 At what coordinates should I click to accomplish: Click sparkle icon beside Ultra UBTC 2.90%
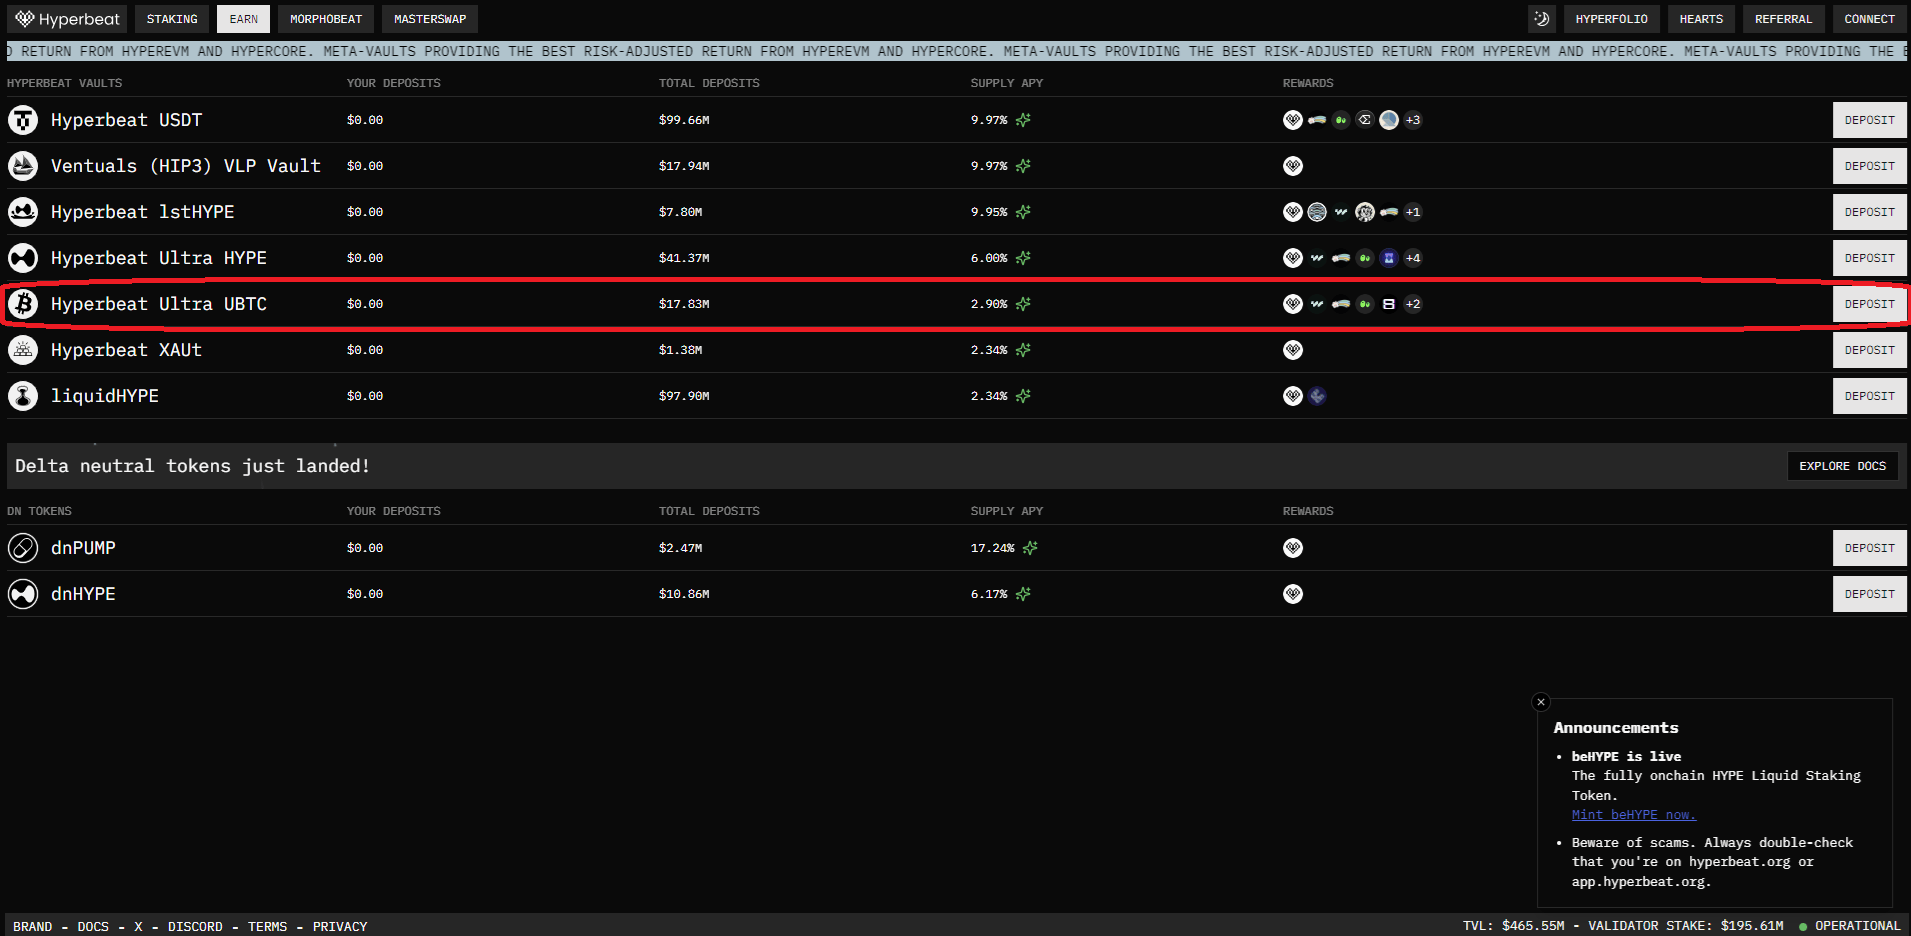1023,304
